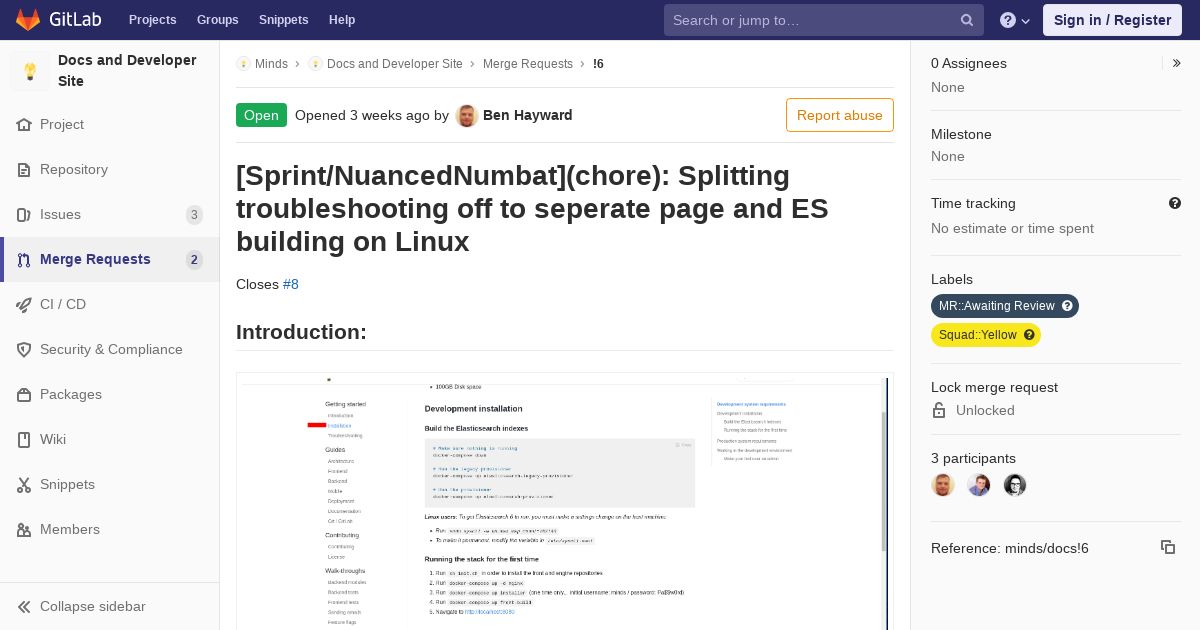Open Ben Hayward author profile link

coord(528,115)
